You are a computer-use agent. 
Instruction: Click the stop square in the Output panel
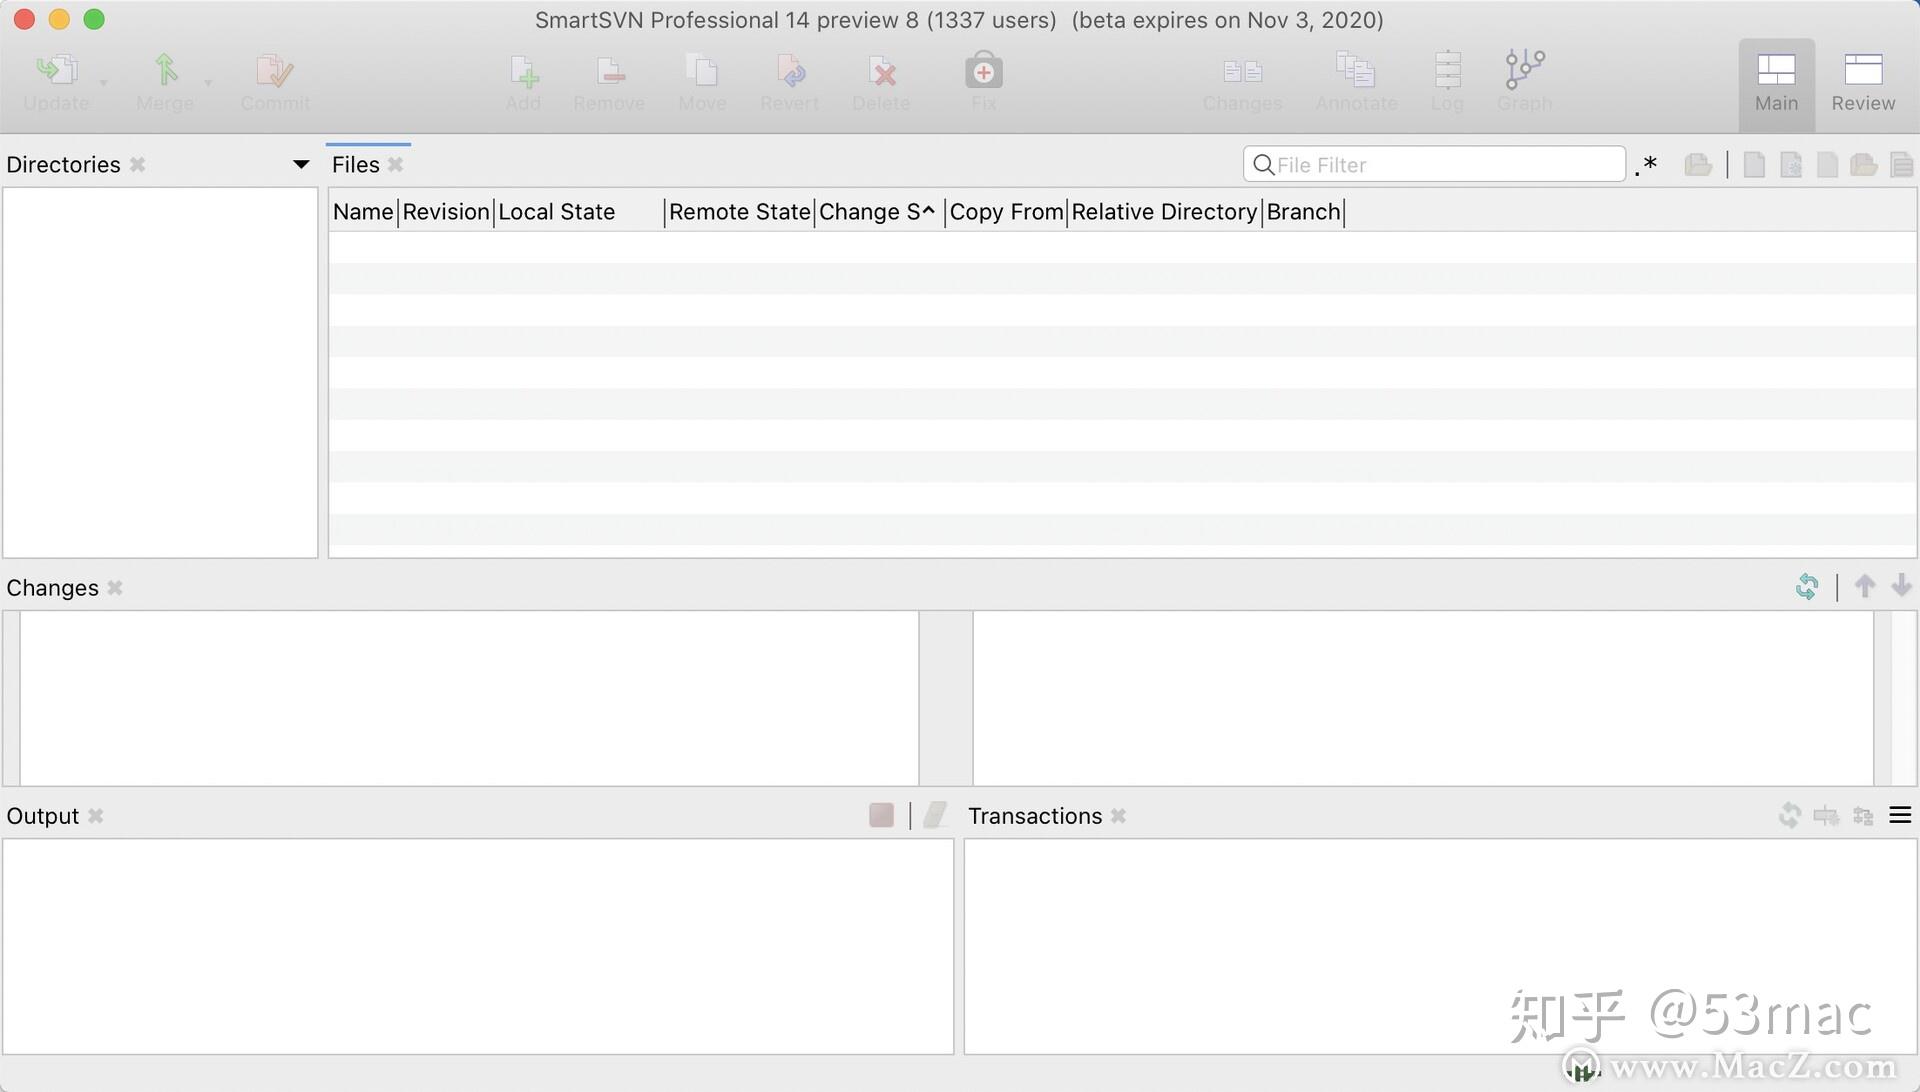coord(881,814)
